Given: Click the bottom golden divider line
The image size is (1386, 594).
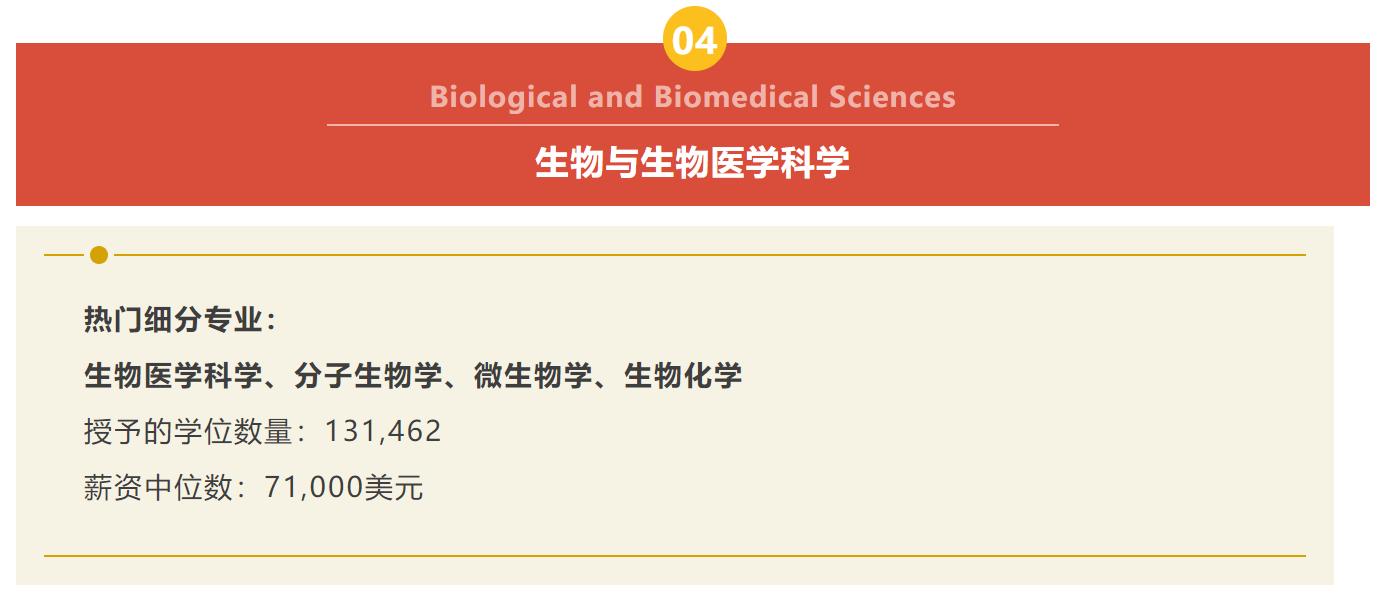Looking at the screenshot, I should pyautogui.click(x=674, y=555).
